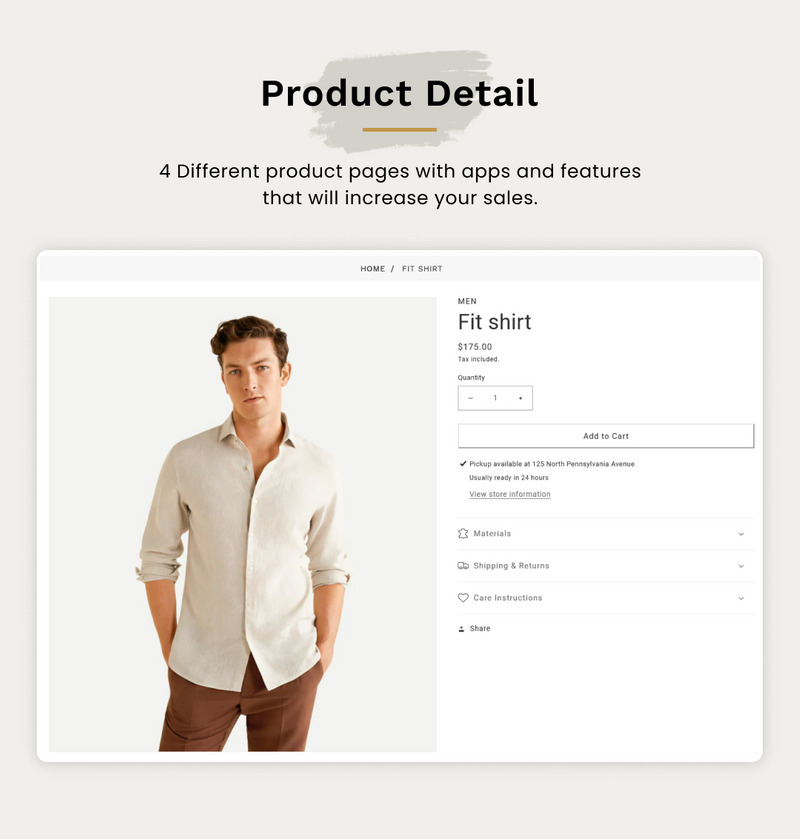Click the Care Instructions heart icon
The image size is (800, 839).
click(x=463, y=598)
